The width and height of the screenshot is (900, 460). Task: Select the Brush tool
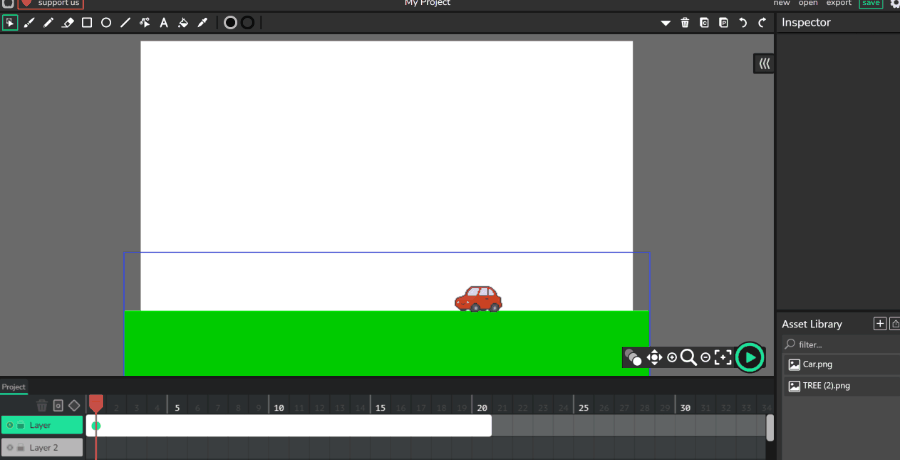[x=29, y=23]
